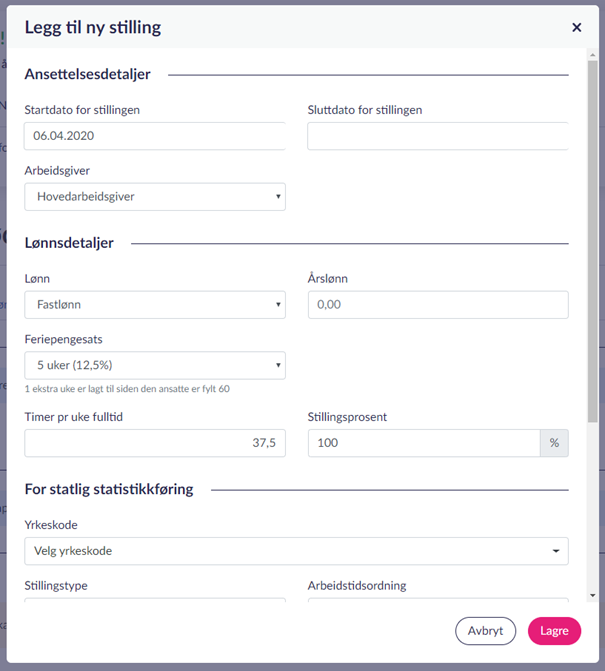Click the Stillingsprosent input field
This screenshot has height=671, width=605.
click(423, 443)
